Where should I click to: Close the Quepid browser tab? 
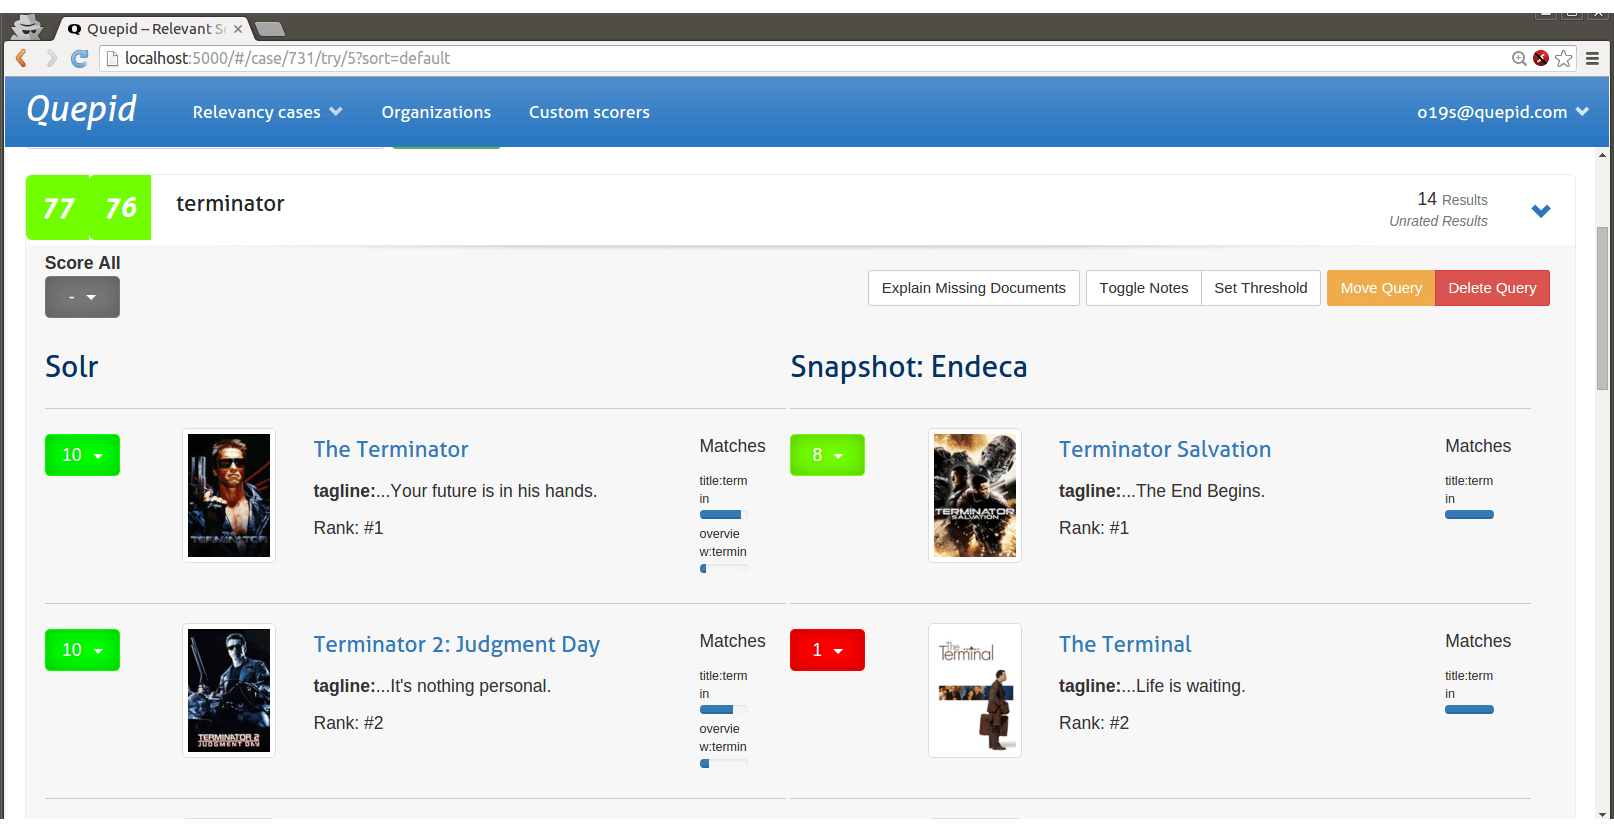tap(238, 29)
